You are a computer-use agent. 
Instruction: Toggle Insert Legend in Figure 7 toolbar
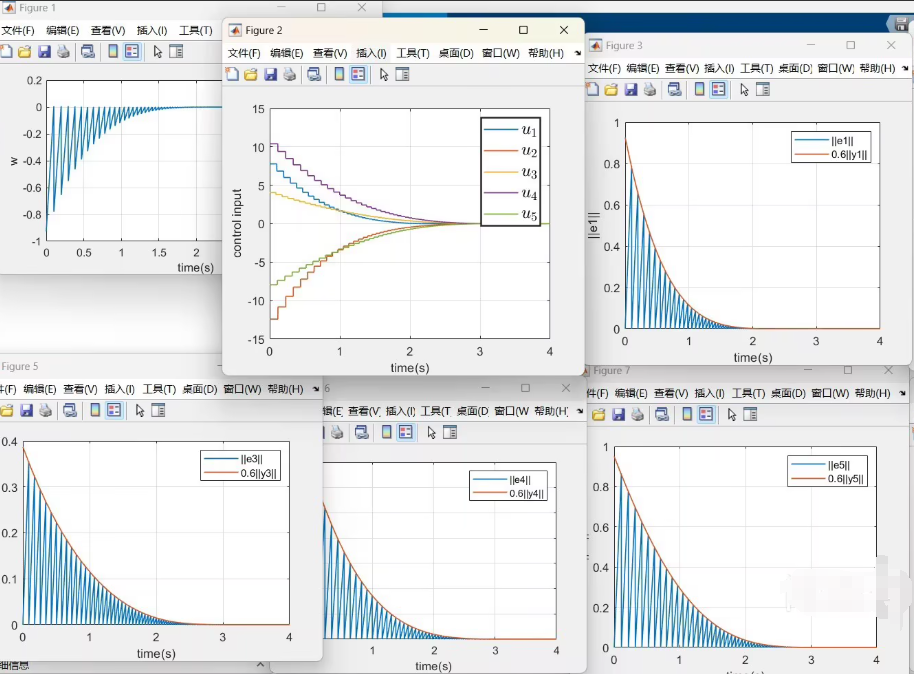706,414
